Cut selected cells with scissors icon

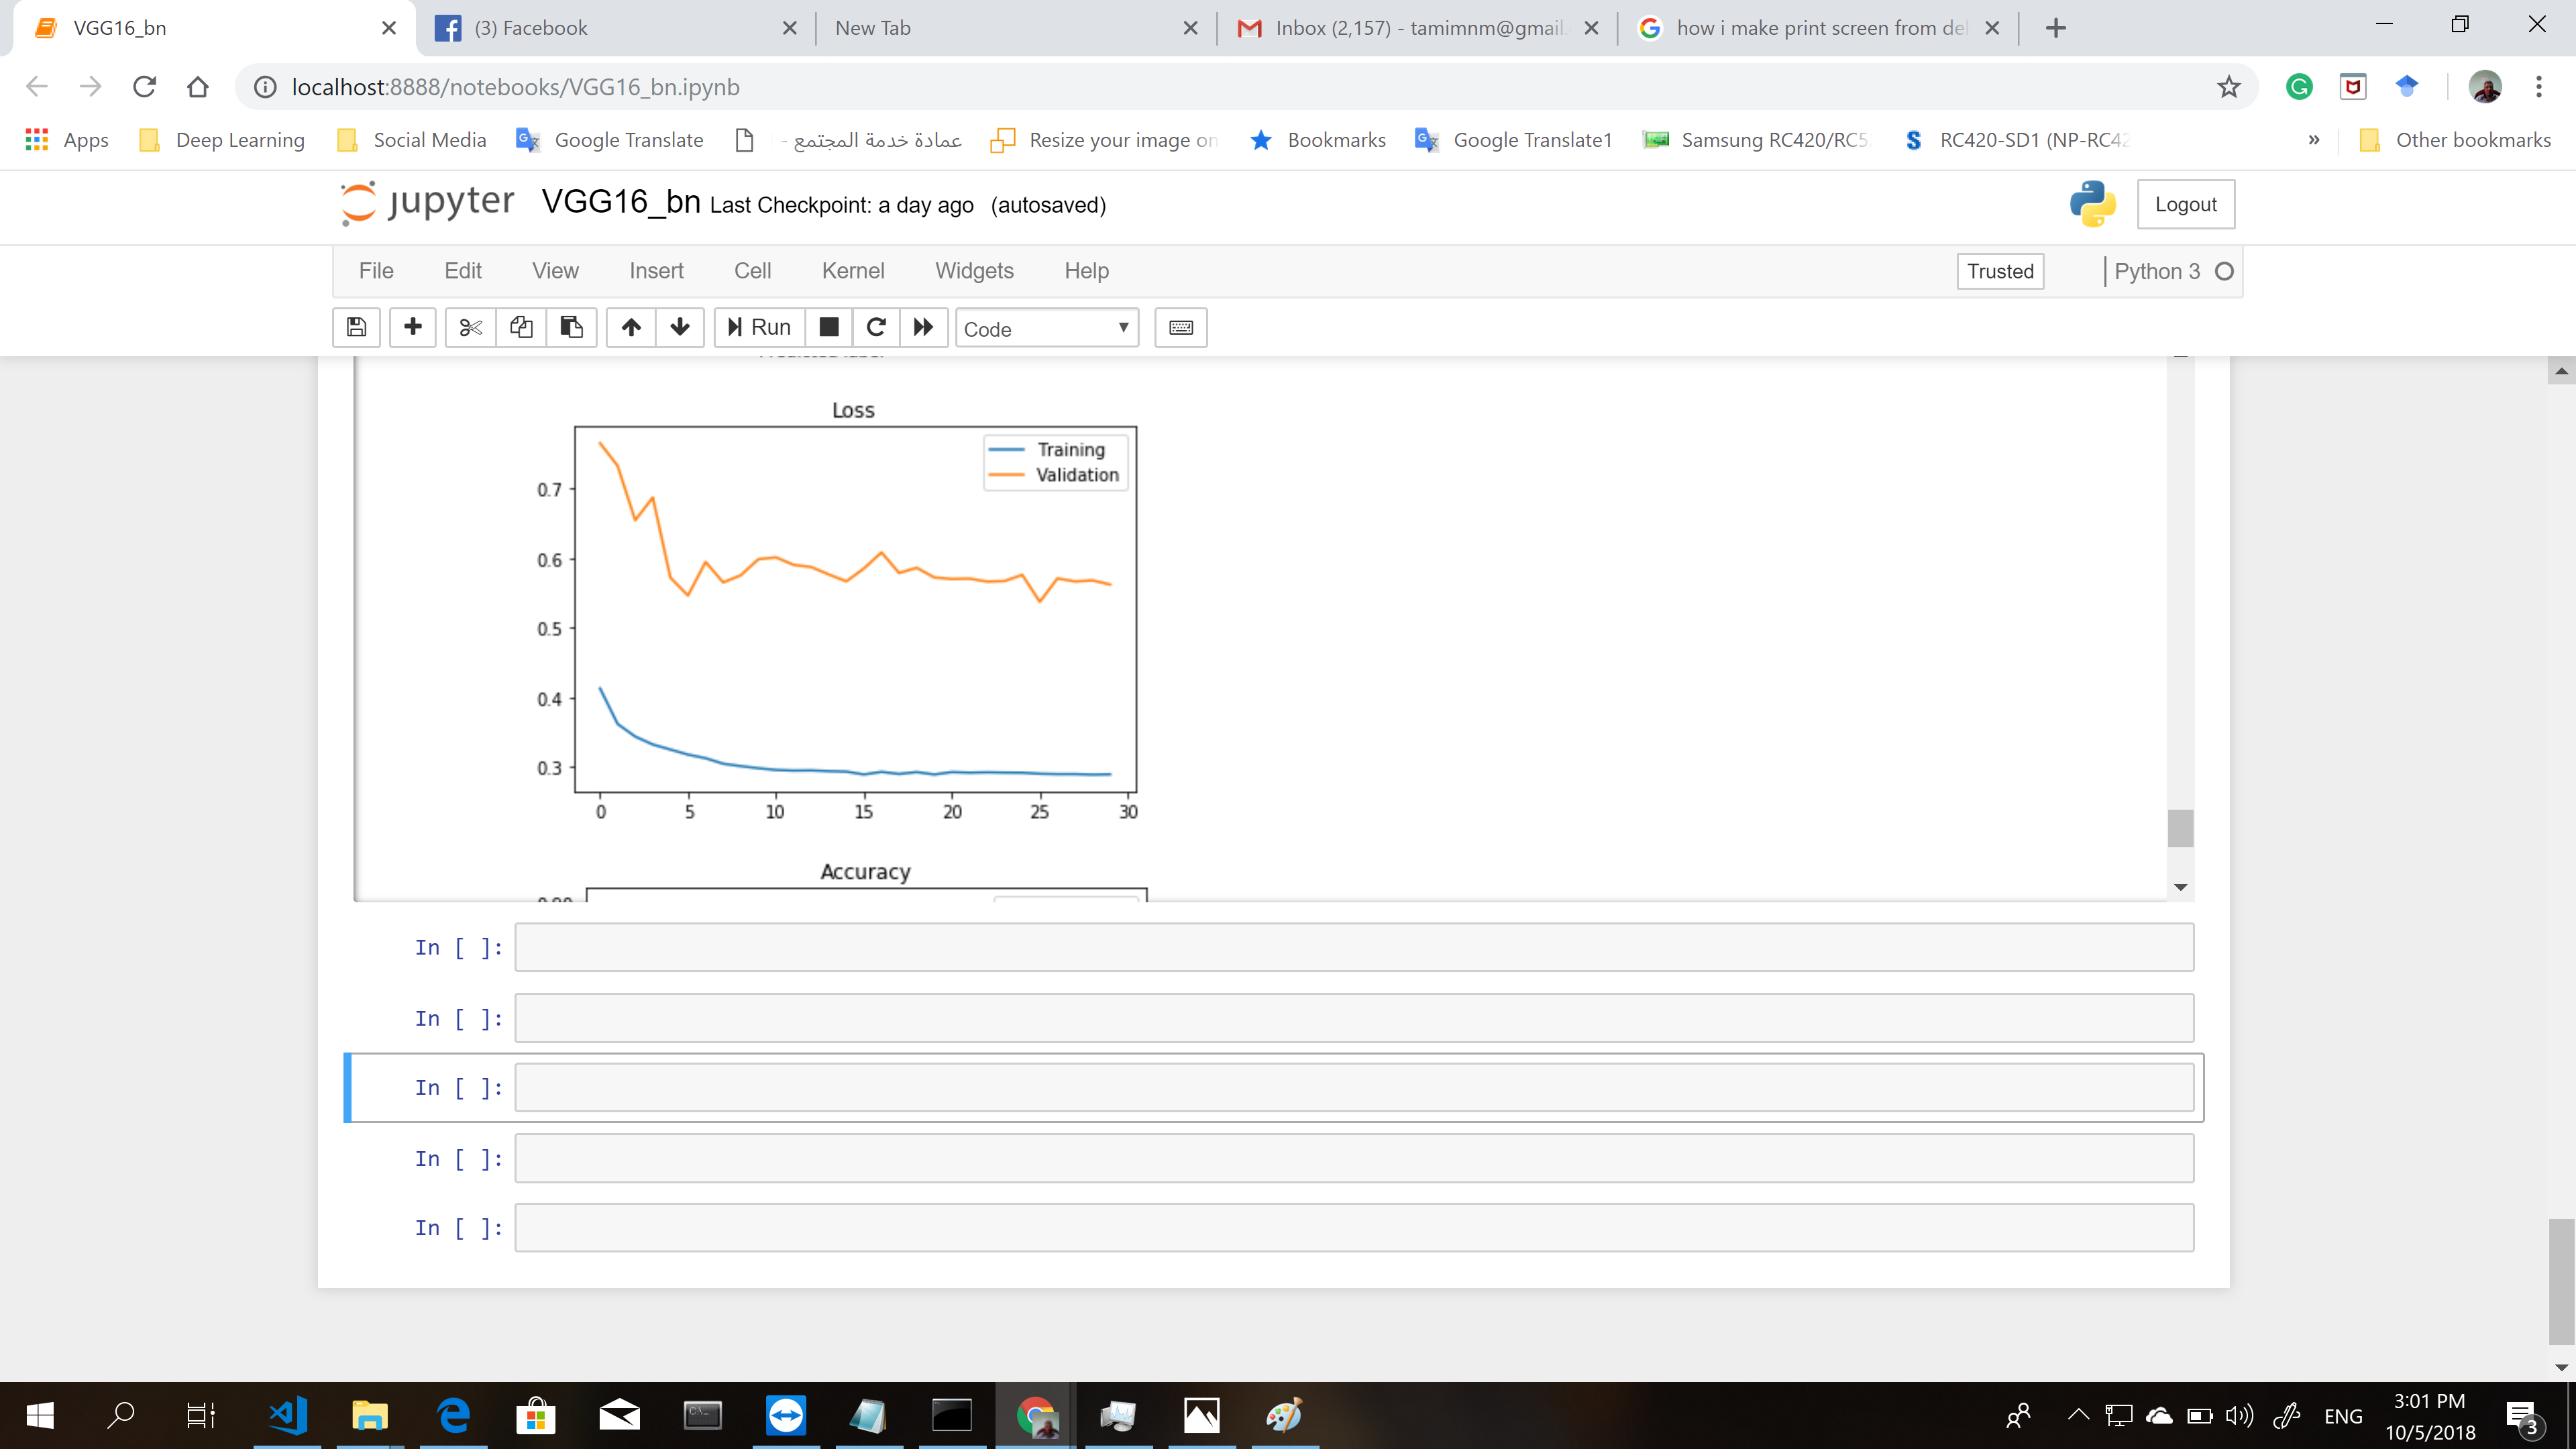(x=470, y=327)
